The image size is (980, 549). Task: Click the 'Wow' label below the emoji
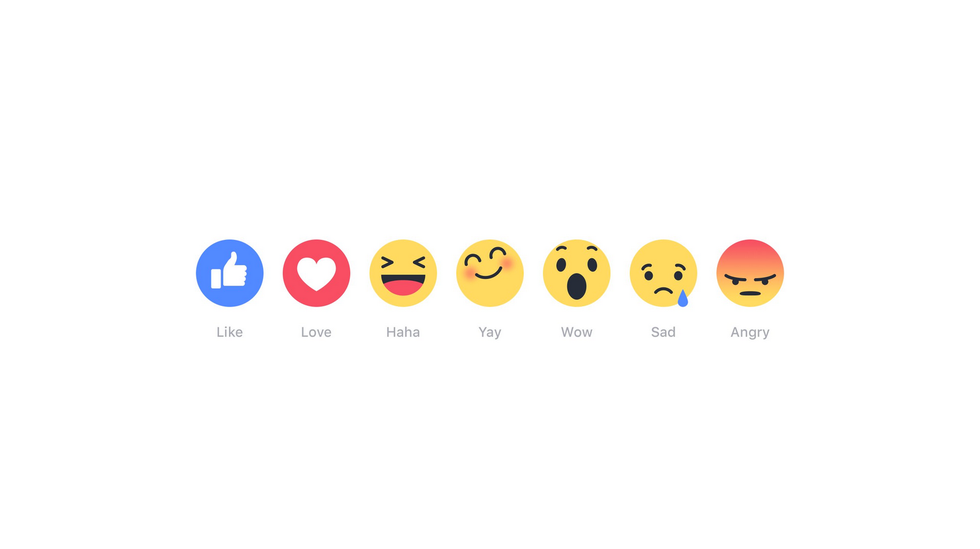tap(576, 332)
